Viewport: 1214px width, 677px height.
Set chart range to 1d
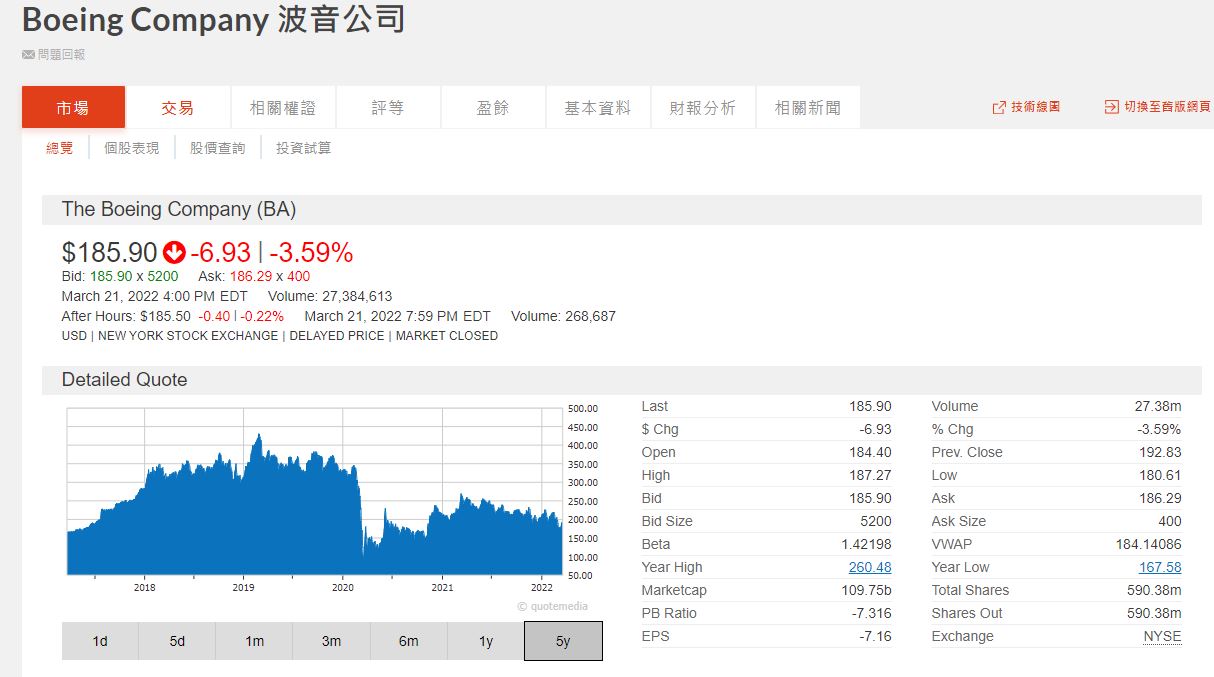pyautogui.click(x=100, y=641)
